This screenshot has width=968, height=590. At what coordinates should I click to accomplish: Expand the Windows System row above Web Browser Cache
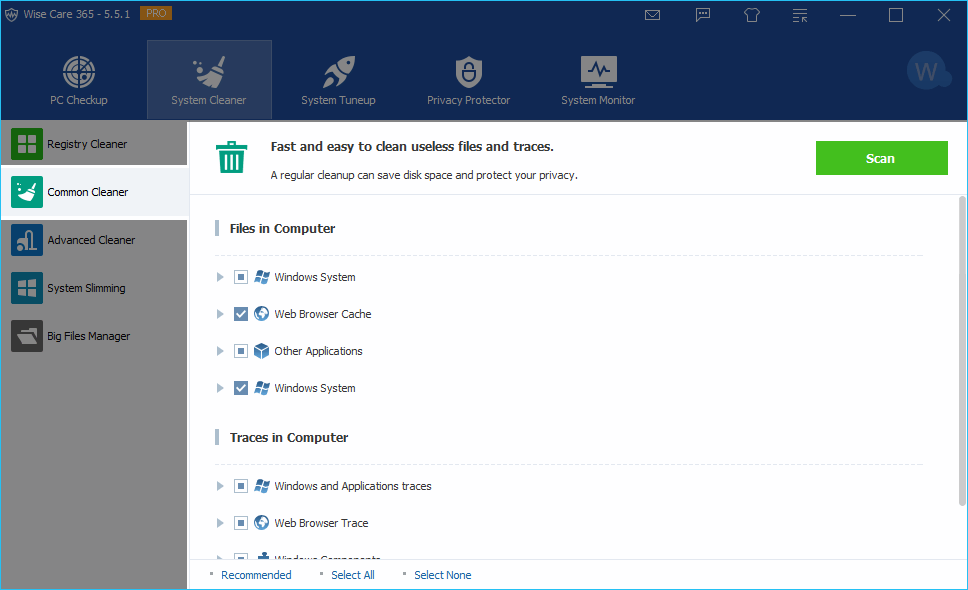click(220, 277)
